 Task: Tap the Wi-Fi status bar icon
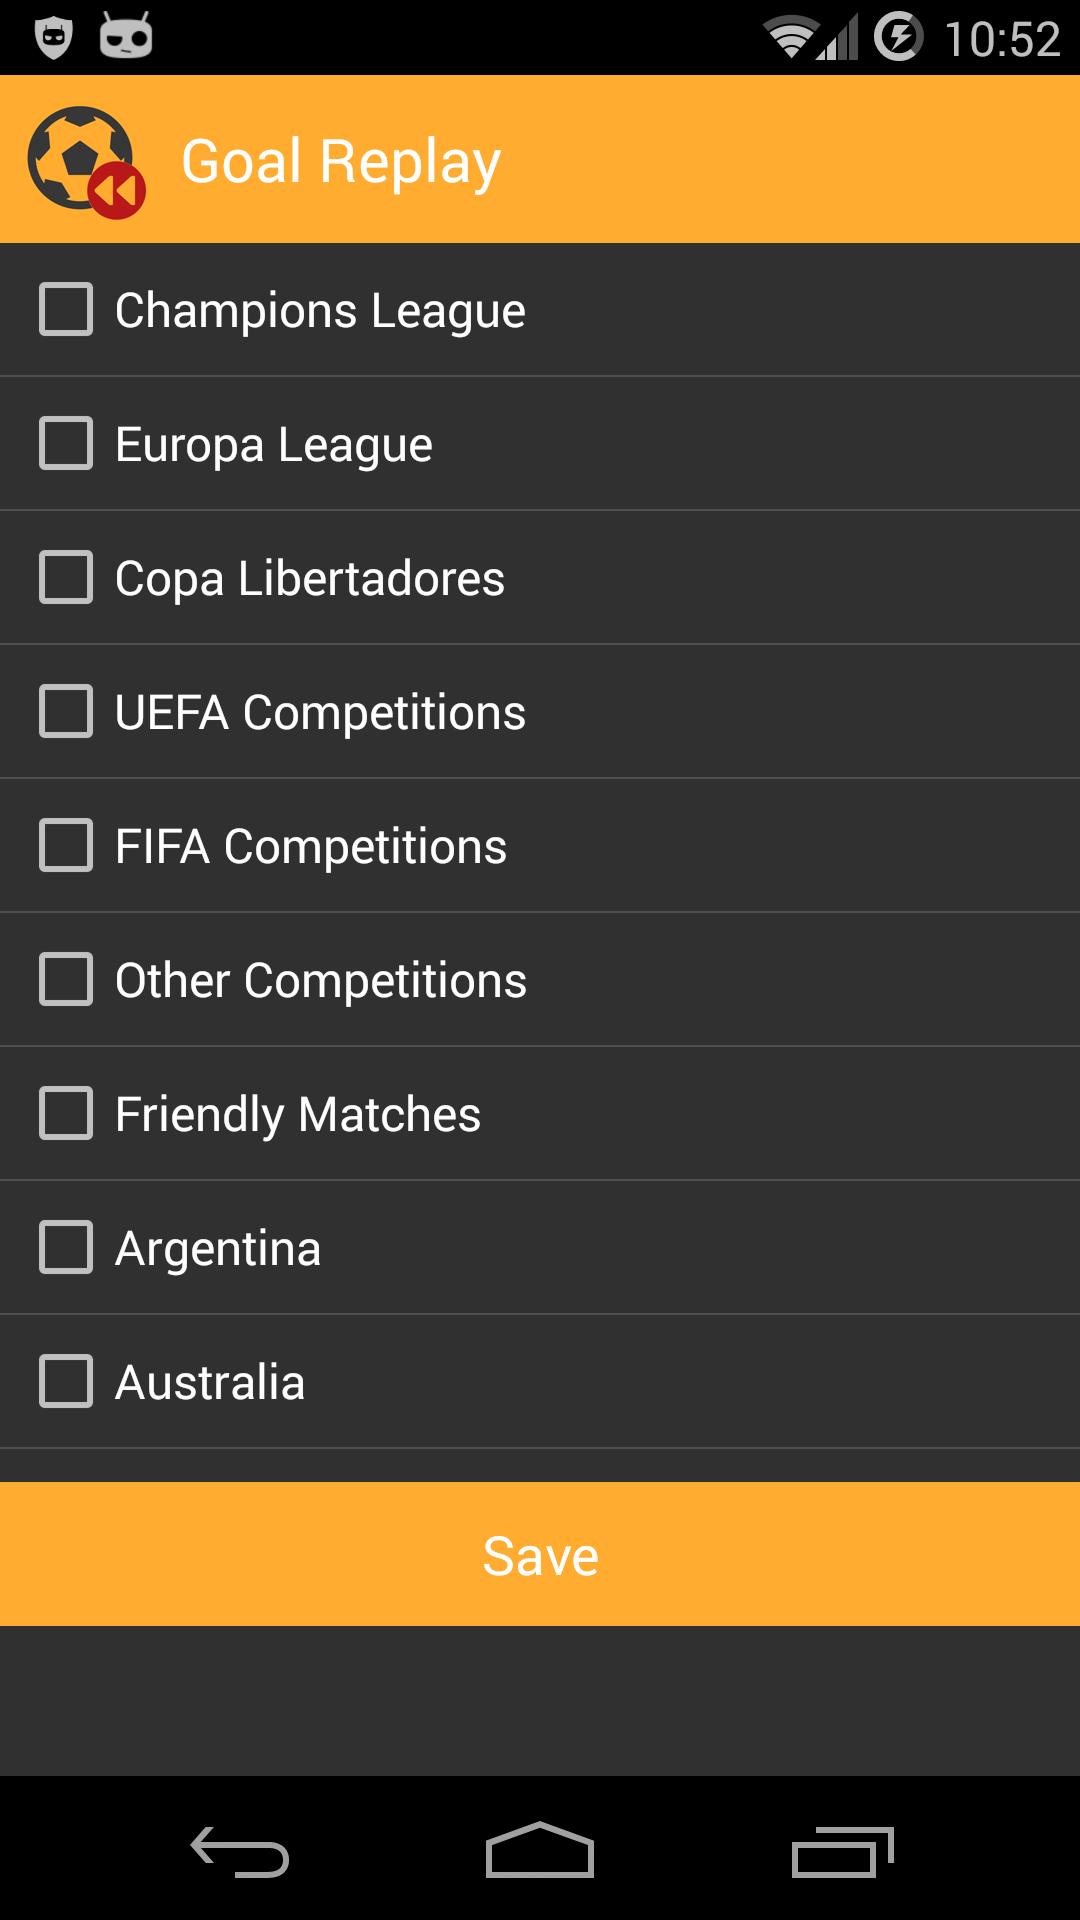[789, 39]
